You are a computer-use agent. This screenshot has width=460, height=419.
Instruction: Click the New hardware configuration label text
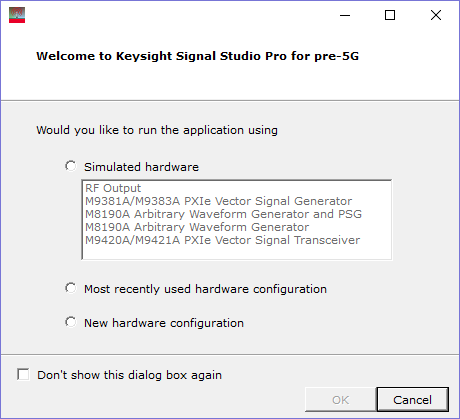pyautogui.click(x=164, y=323)
